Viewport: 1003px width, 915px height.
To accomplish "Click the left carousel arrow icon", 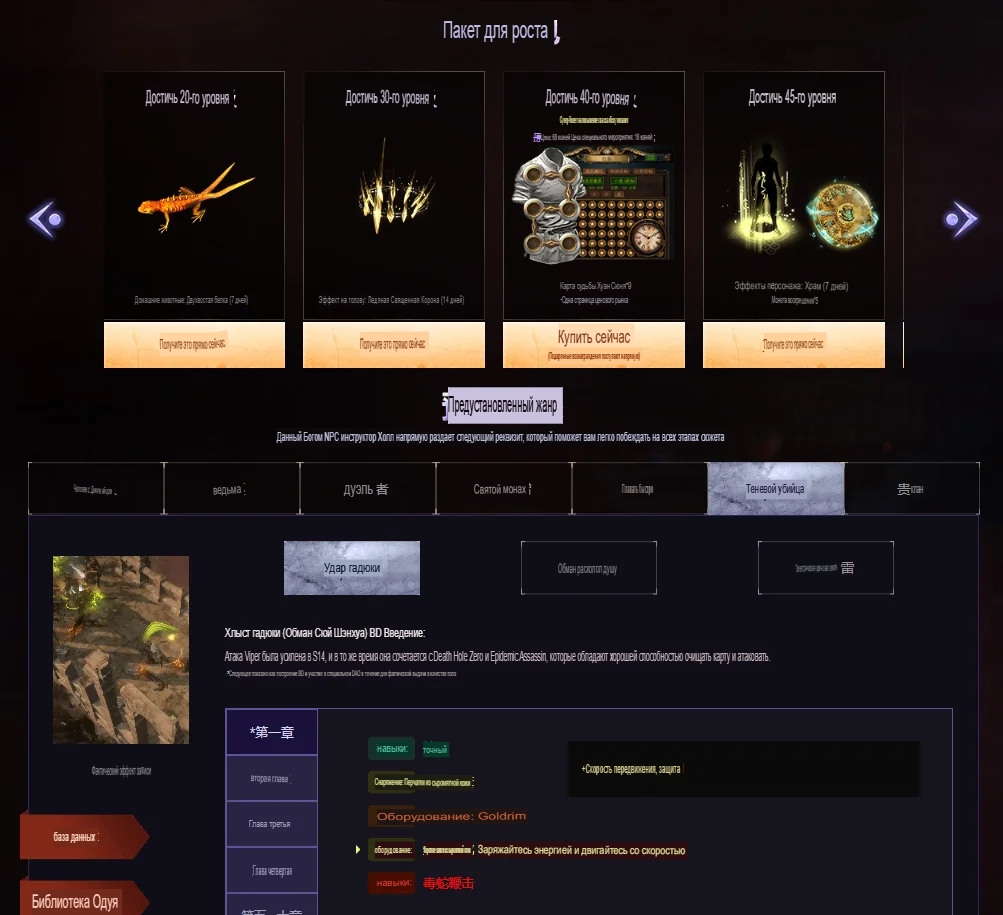I will pyautogui.click(x=46, y=219).
